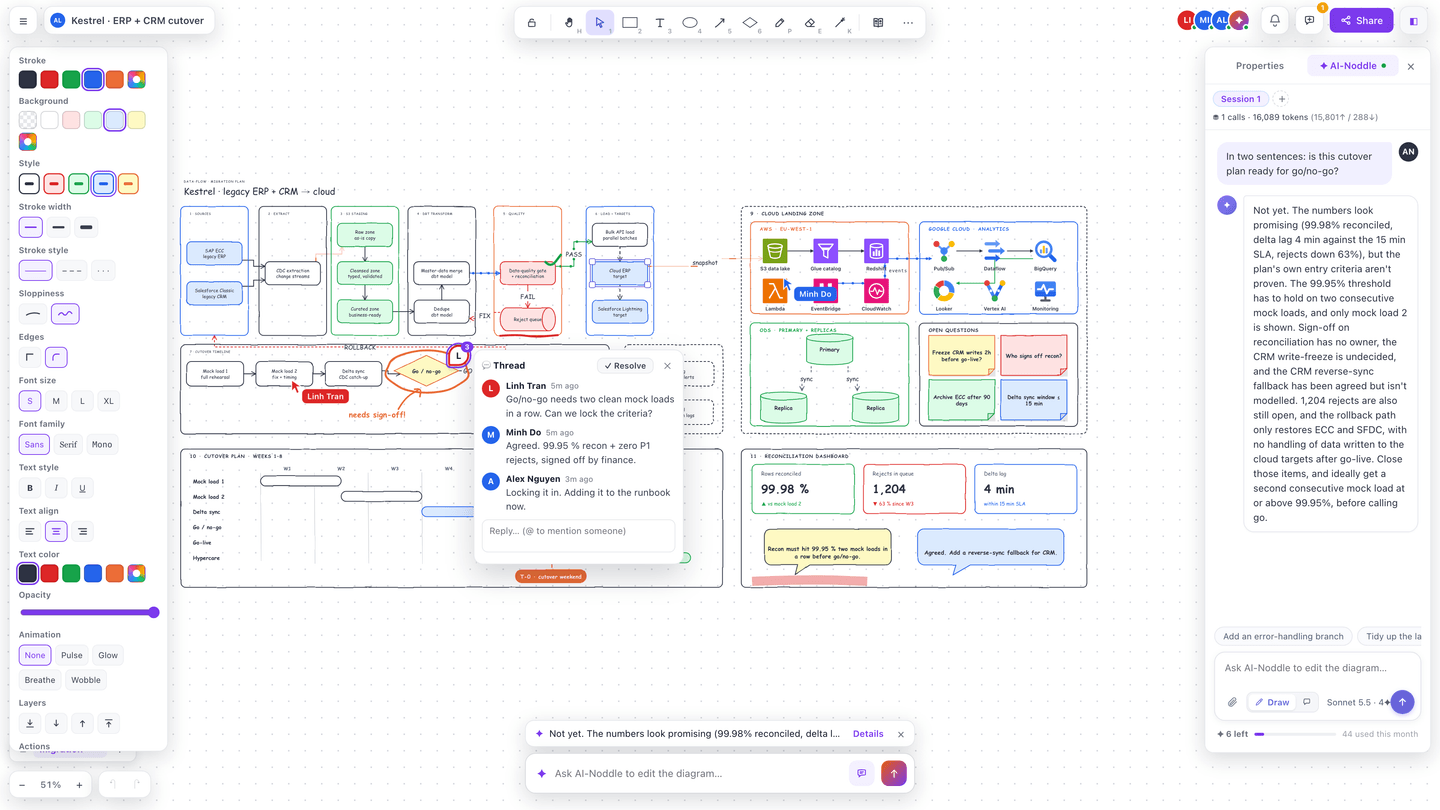Image resolution: width=1440 pixels, height=810 pixels.
Task: Choose the dashed stroke style
Action: (x=72, y=271)
